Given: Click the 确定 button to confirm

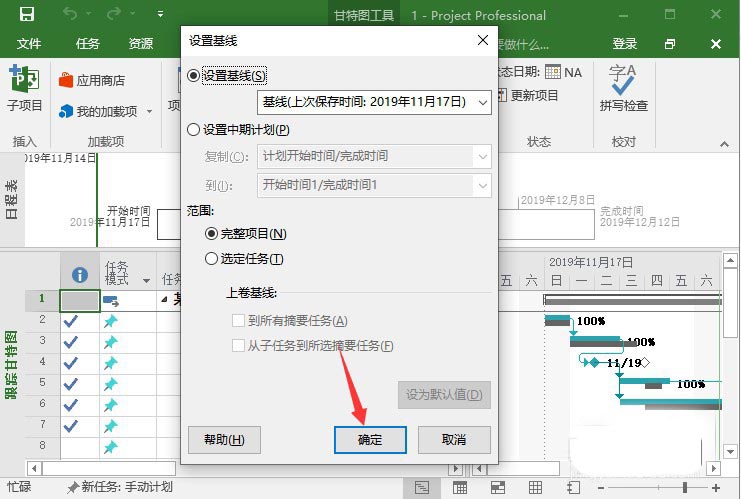Looking at the screenshot, I should coord(370,440).
